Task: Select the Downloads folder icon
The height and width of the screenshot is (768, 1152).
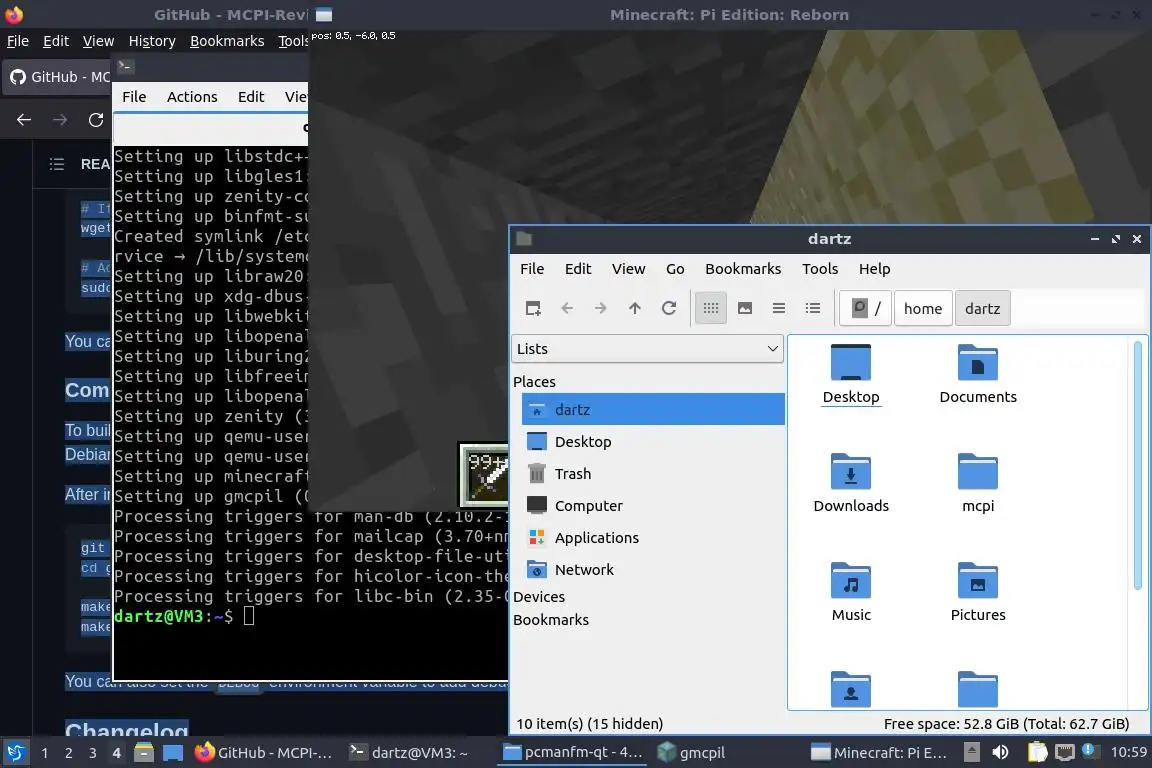Action: click(851, 483)
